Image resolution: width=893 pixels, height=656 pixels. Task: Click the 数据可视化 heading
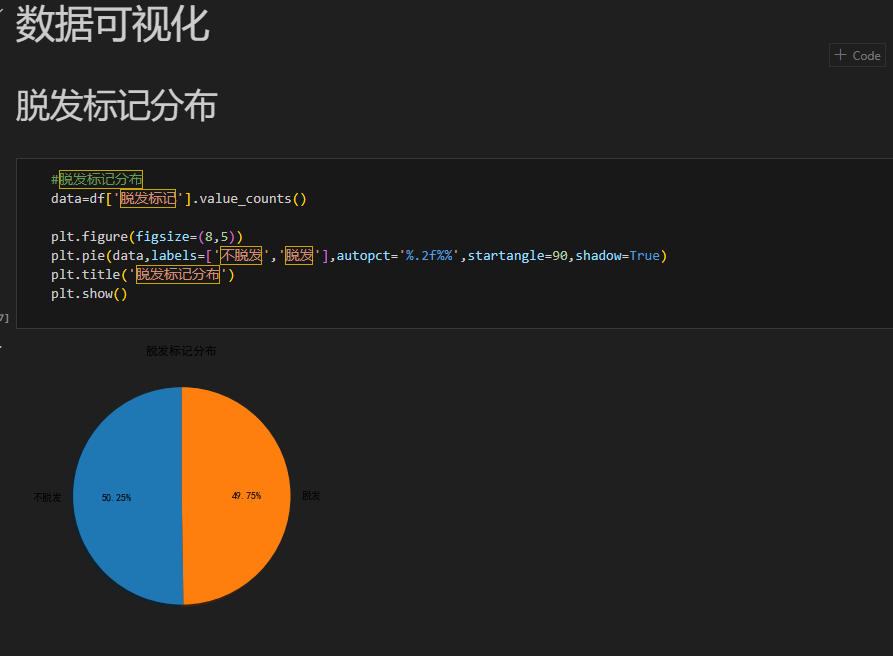click(112, 24)
